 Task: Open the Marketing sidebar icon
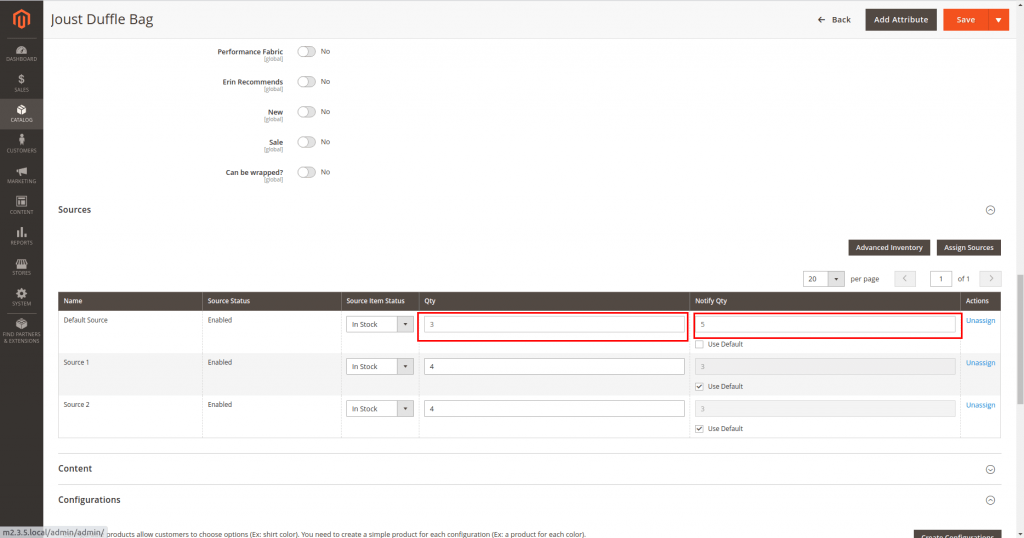21,175
